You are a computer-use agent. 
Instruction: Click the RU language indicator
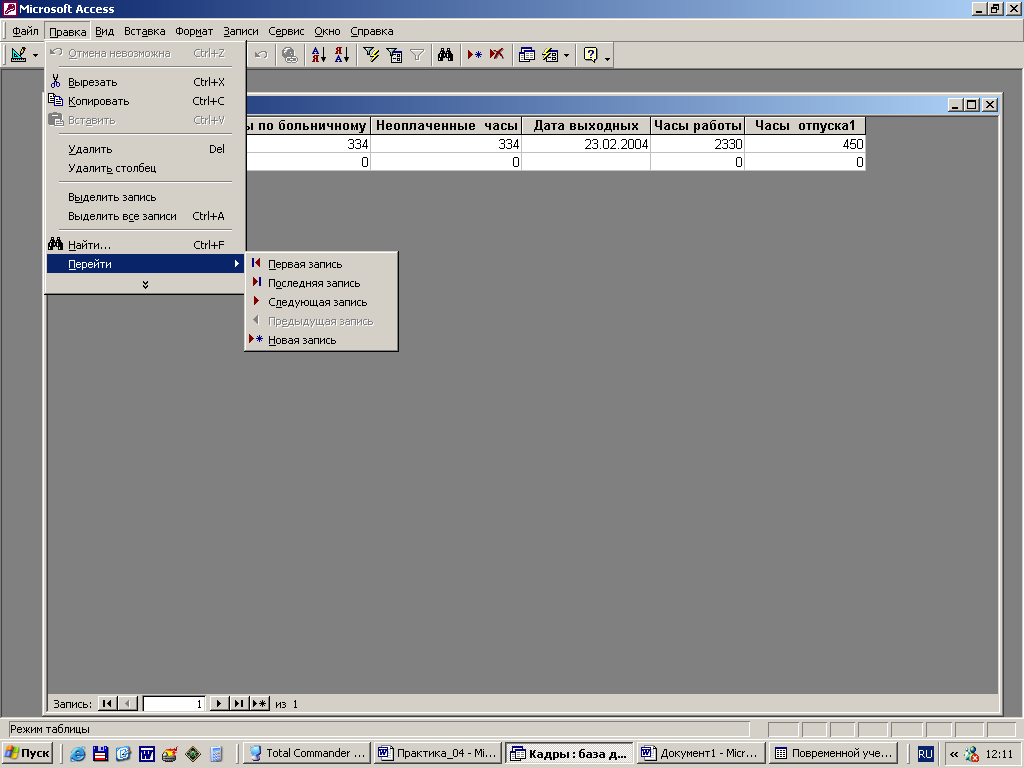(x=925, y=754)
